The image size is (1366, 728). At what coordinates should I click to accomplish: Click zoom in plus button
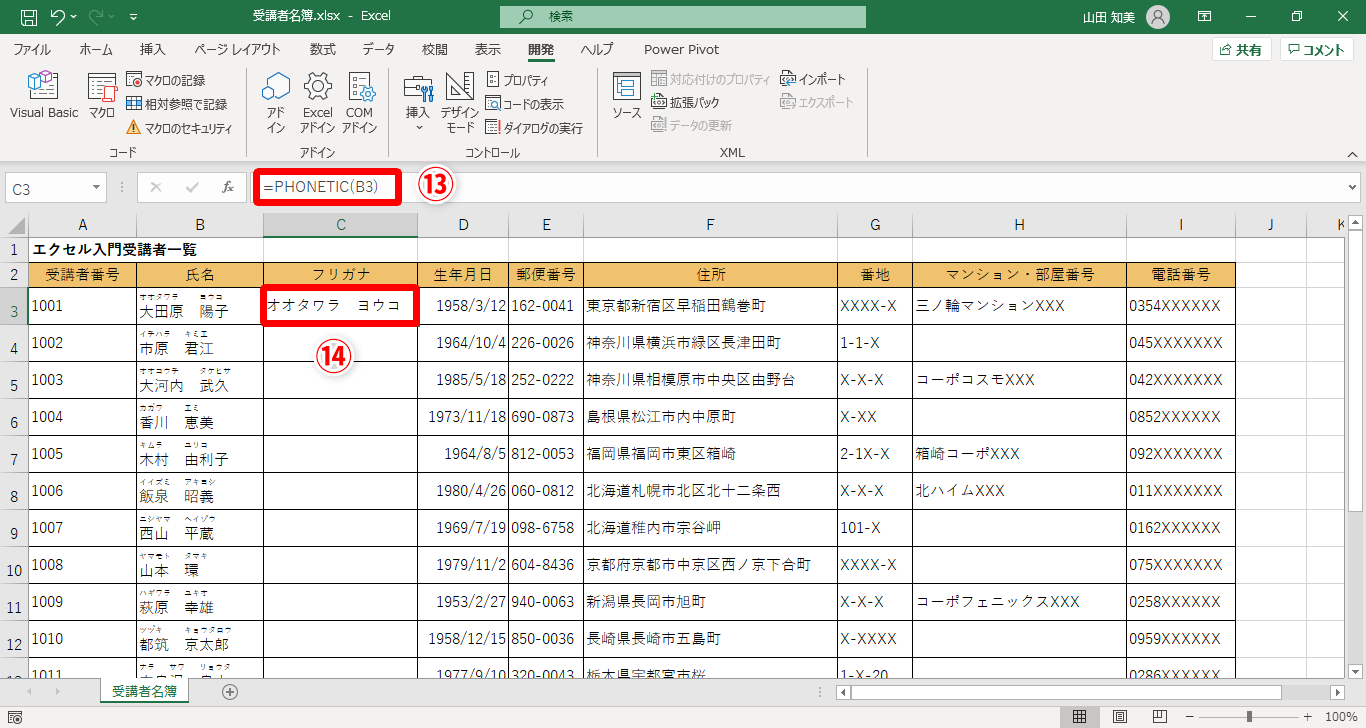(1307, 716)
